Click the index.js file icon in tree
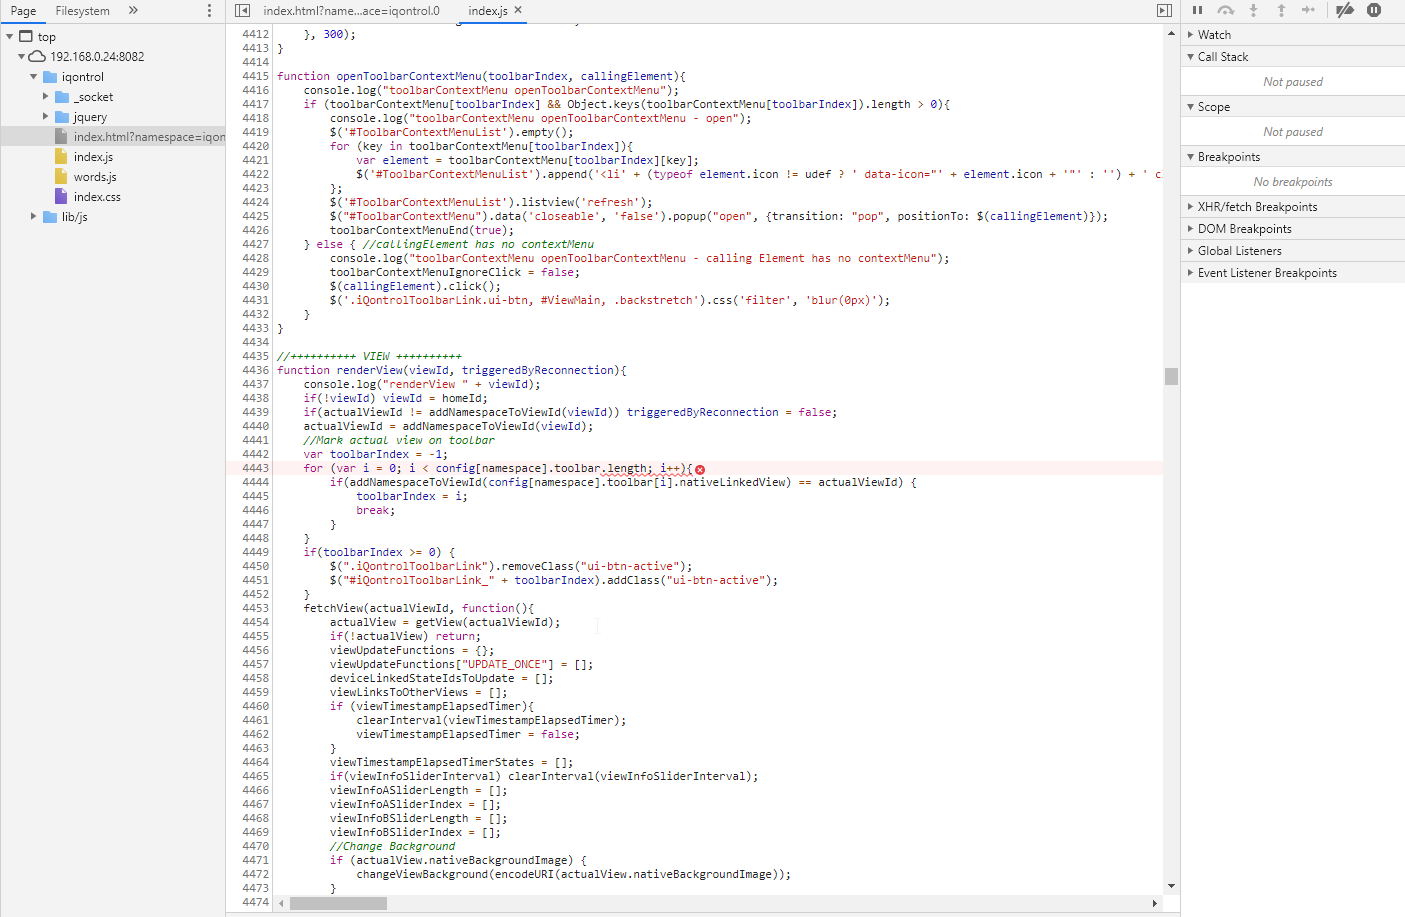 (x=62, y=156)
